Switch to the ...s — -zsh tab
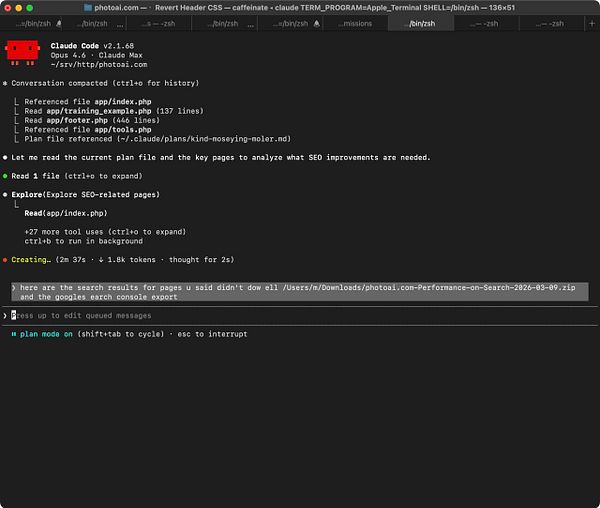This screenshot has width=600, height=508. (159, 24)
